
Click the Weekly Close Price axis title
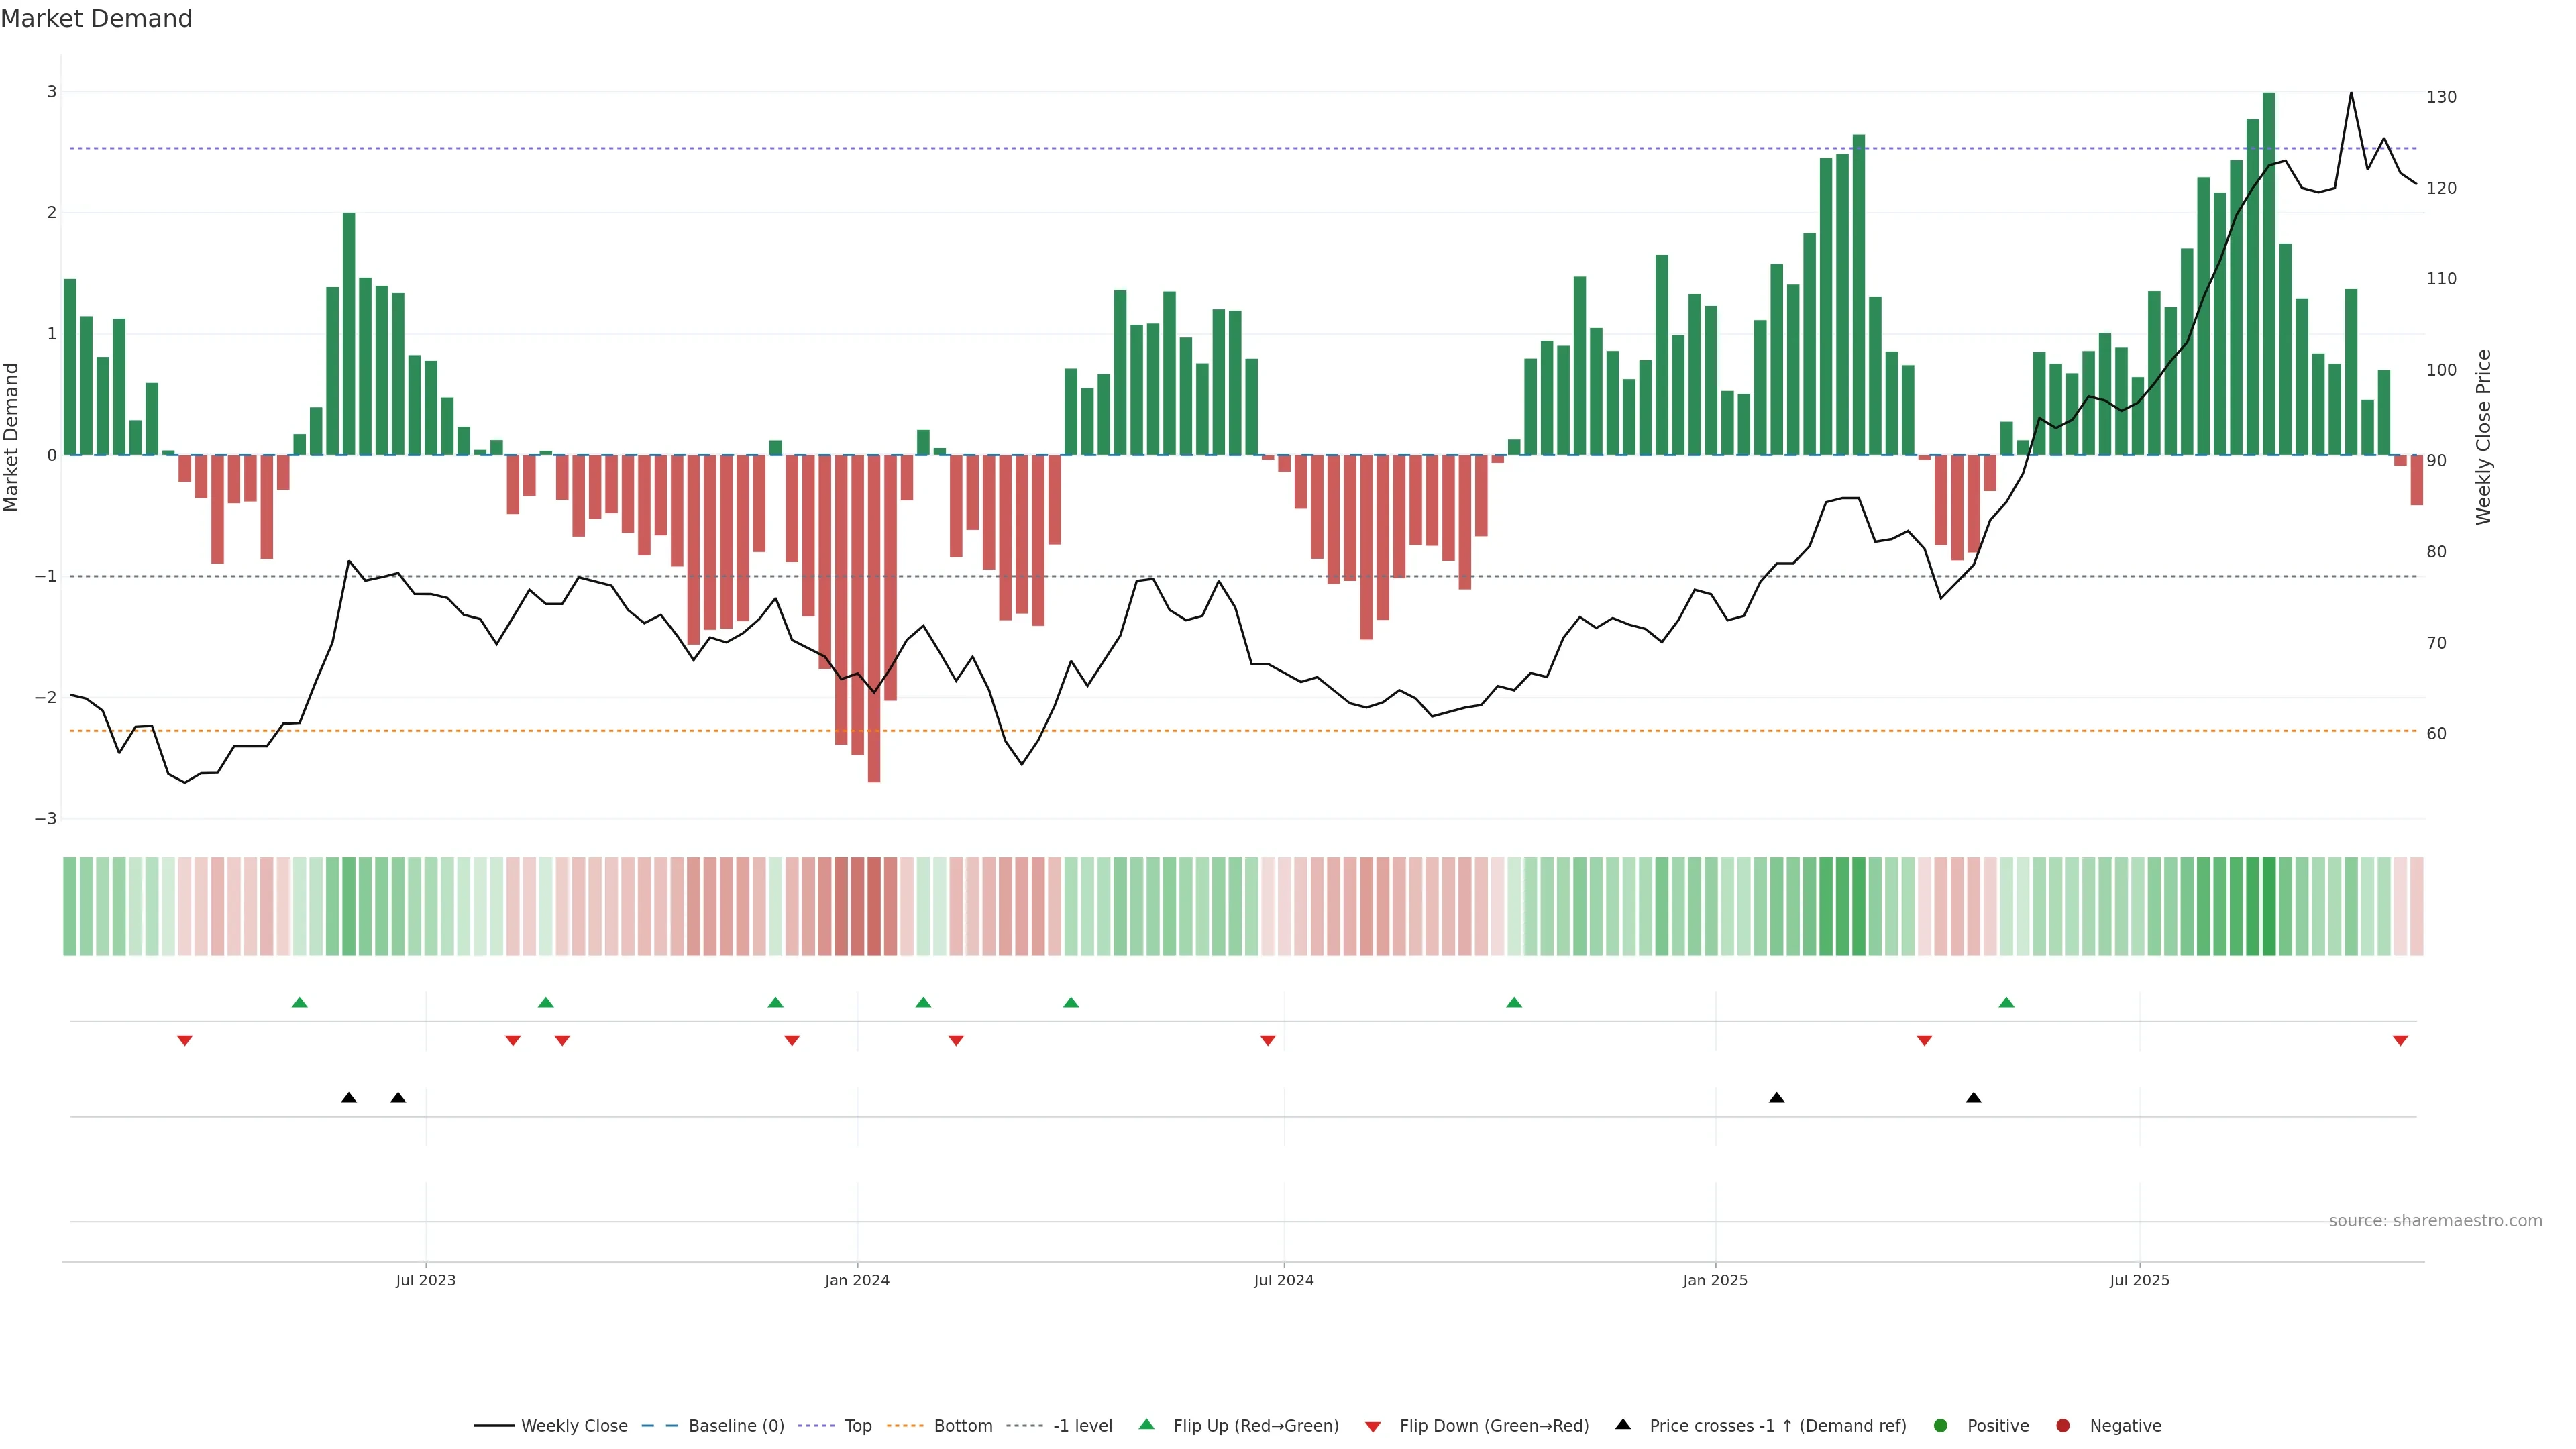point(2484,437)
